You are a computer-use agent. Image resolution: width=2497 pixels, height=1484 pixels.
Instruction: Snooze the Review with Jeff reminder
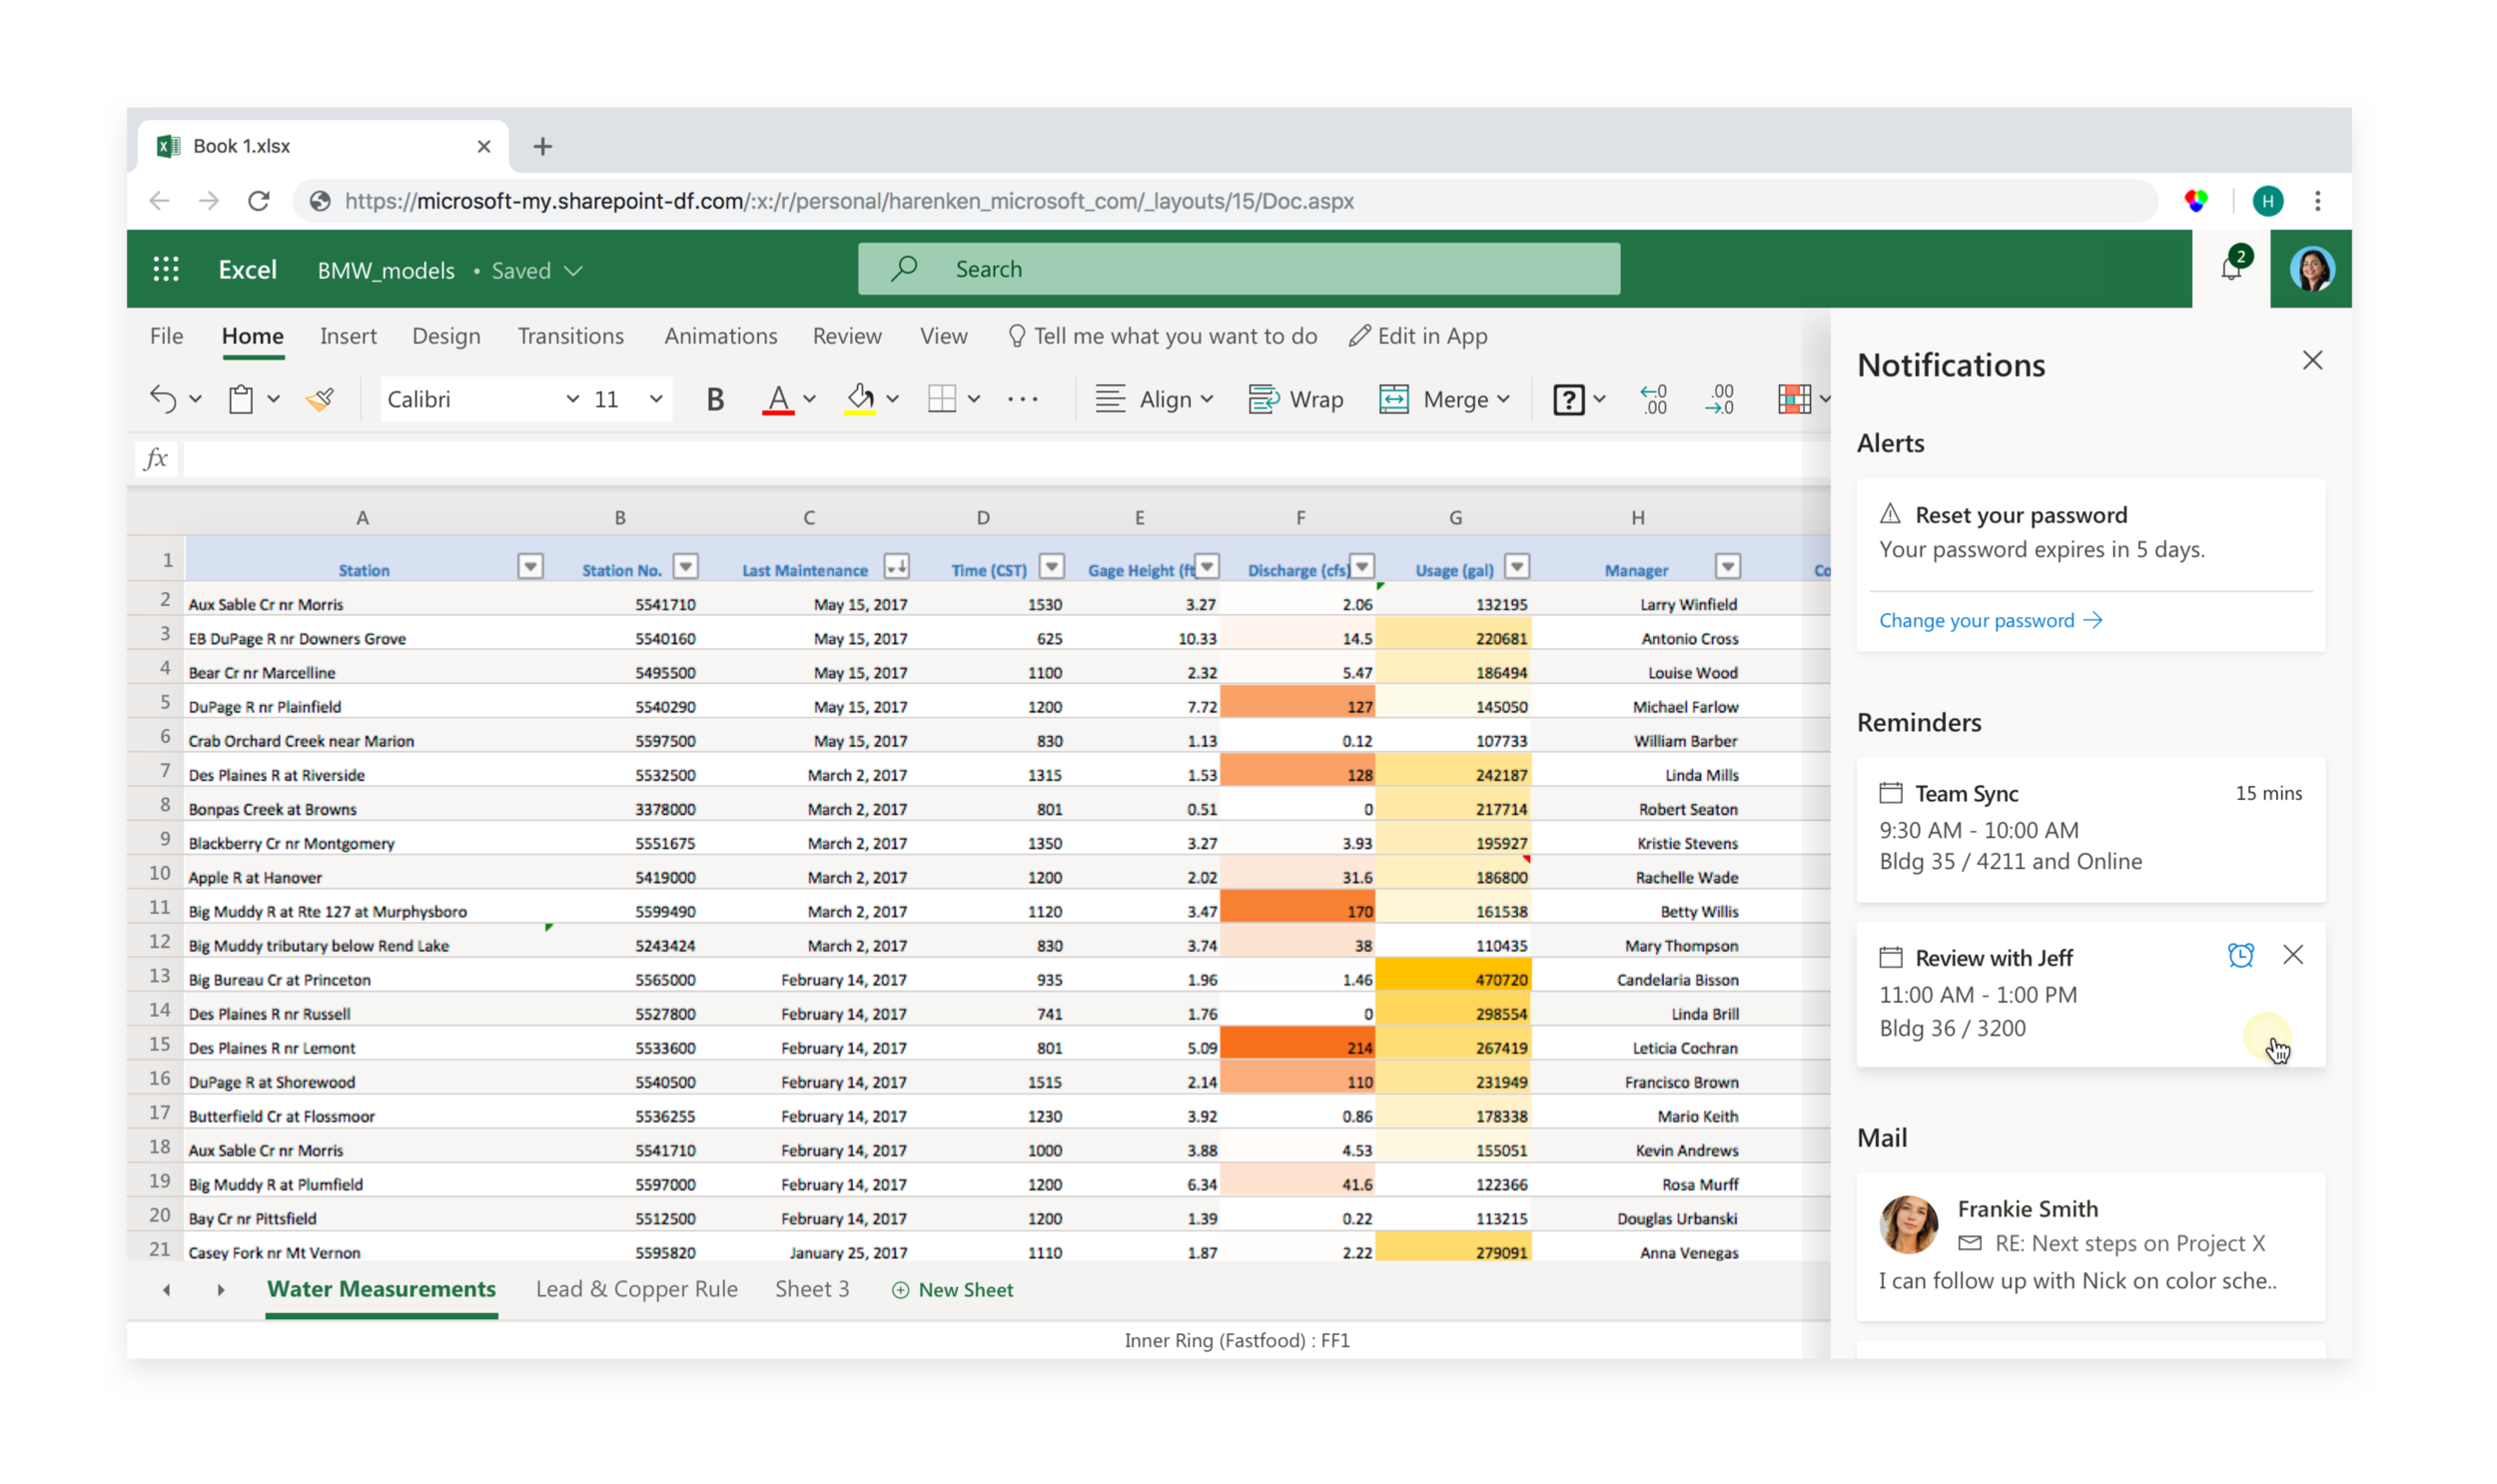(x=2240, y=956)
